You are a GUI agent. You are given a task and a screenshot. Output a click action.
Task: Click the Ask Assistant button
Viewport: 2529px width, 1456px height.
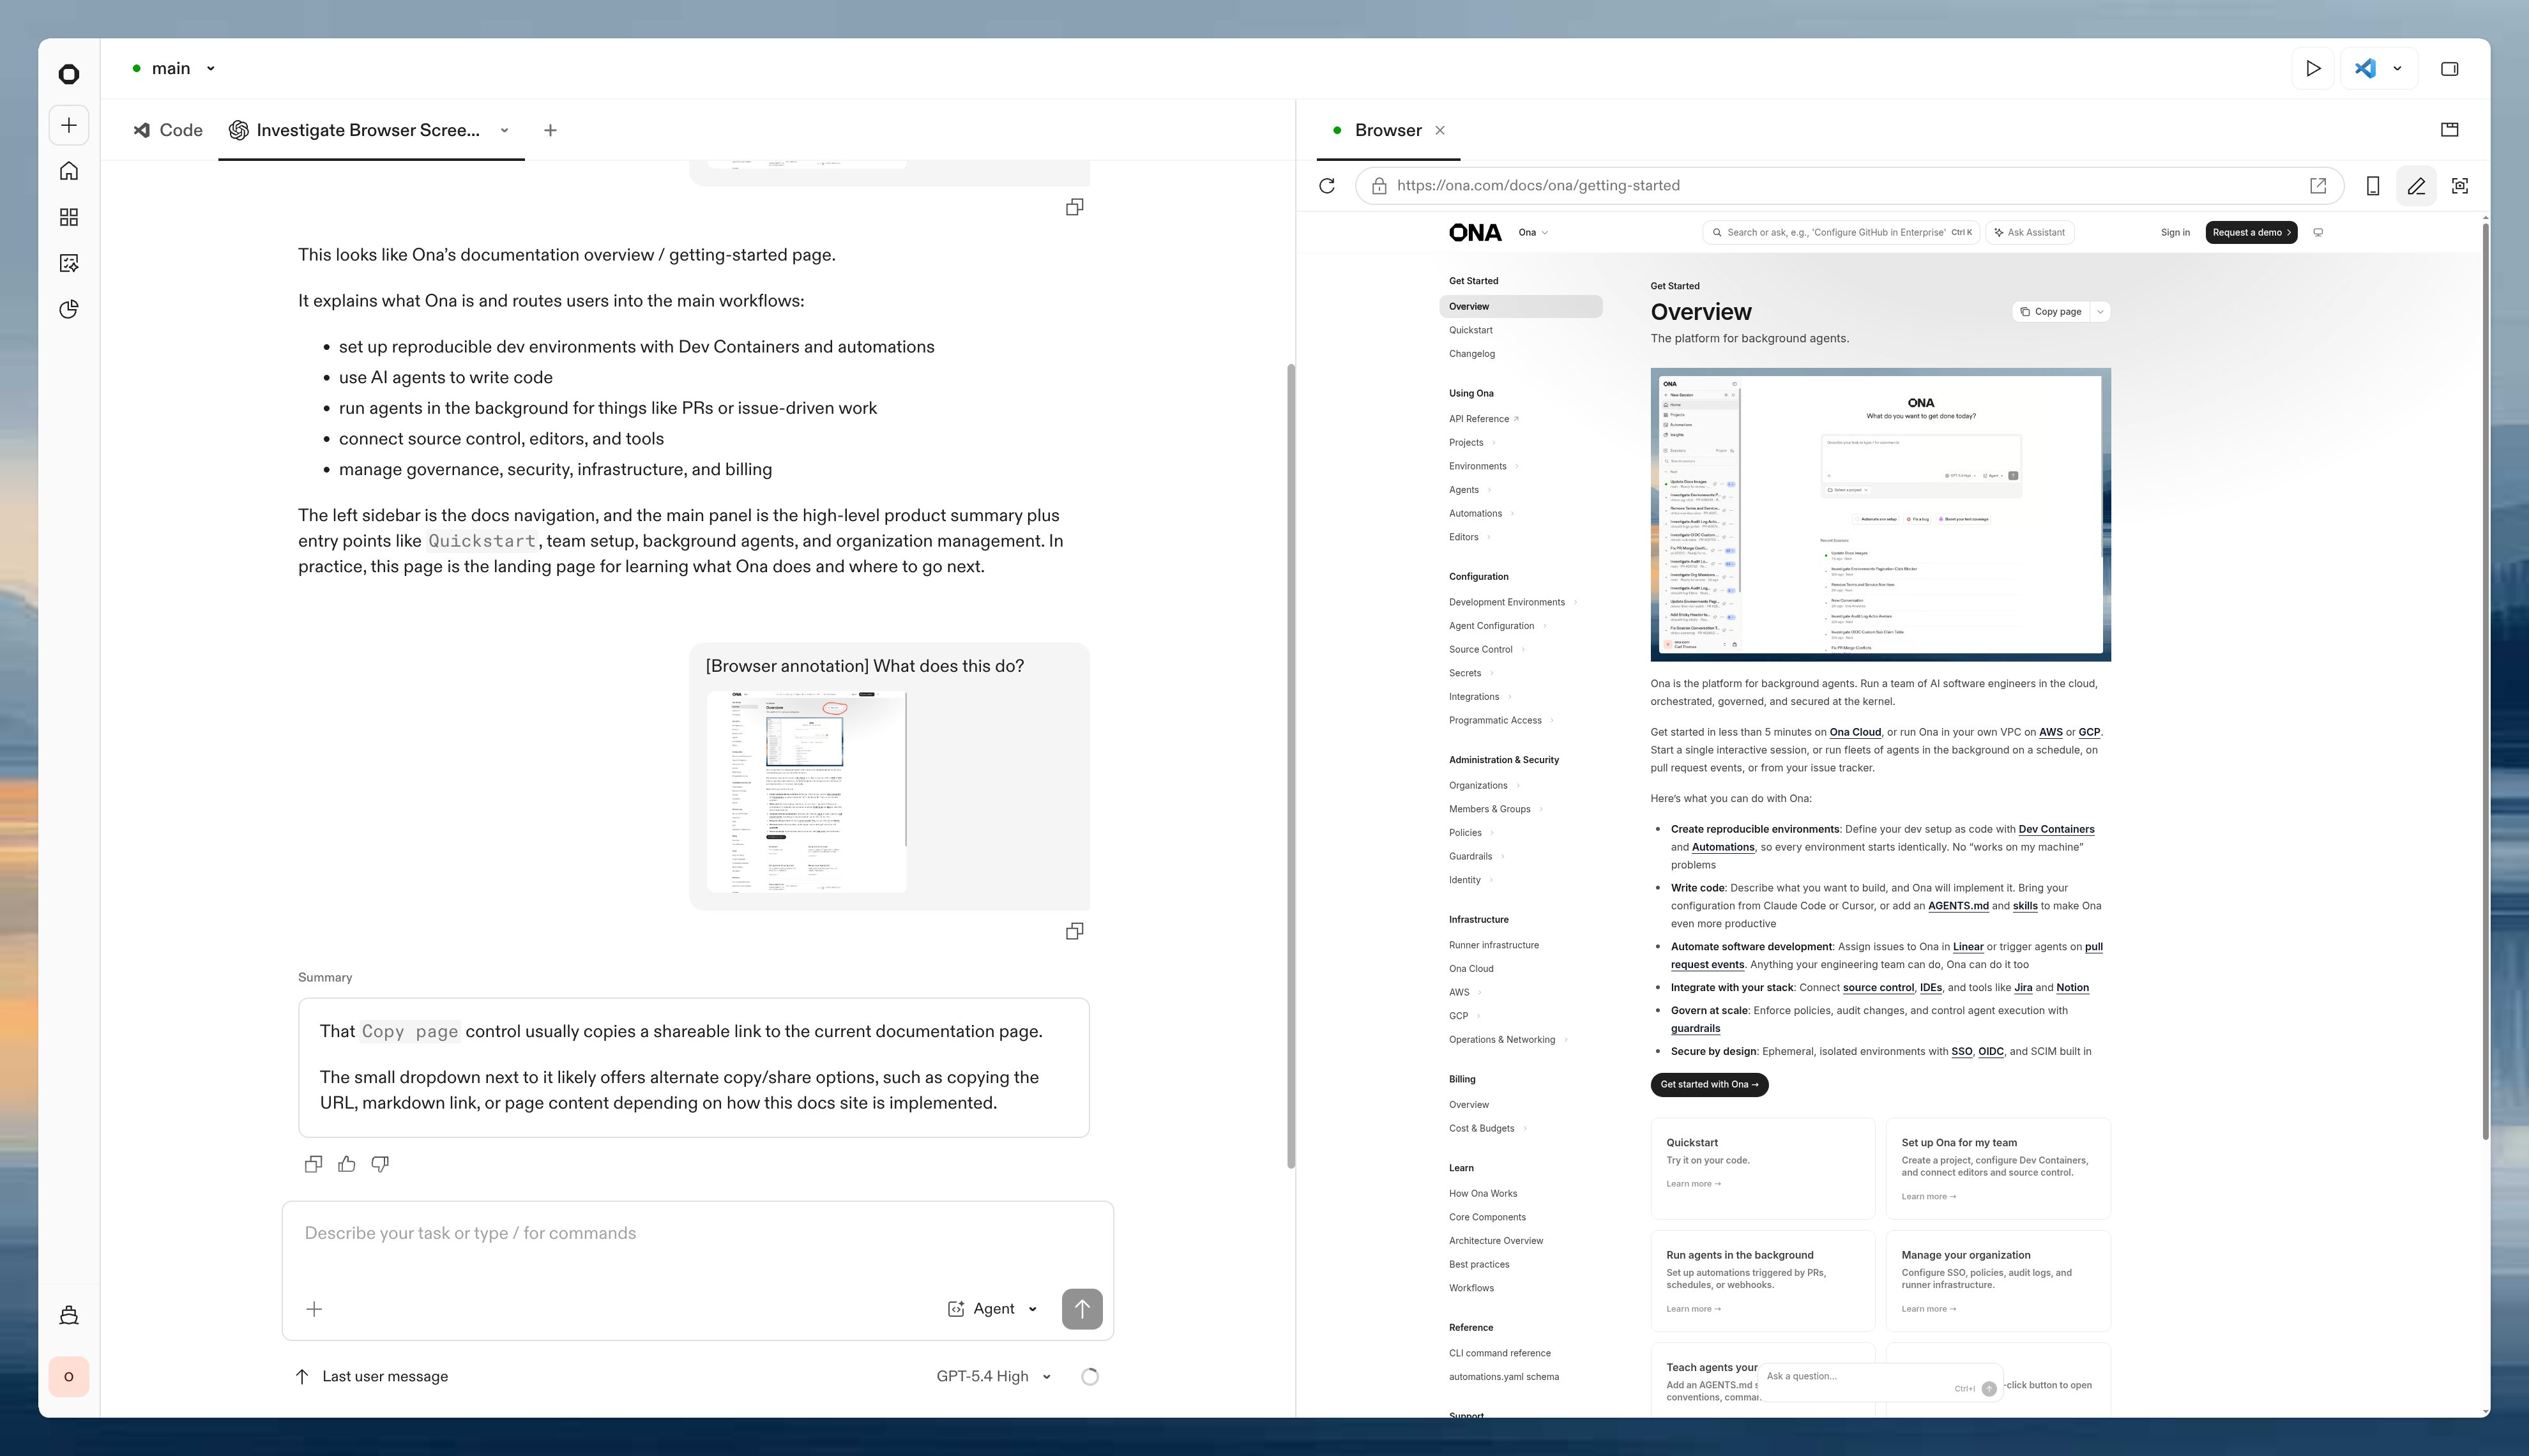2029,233
